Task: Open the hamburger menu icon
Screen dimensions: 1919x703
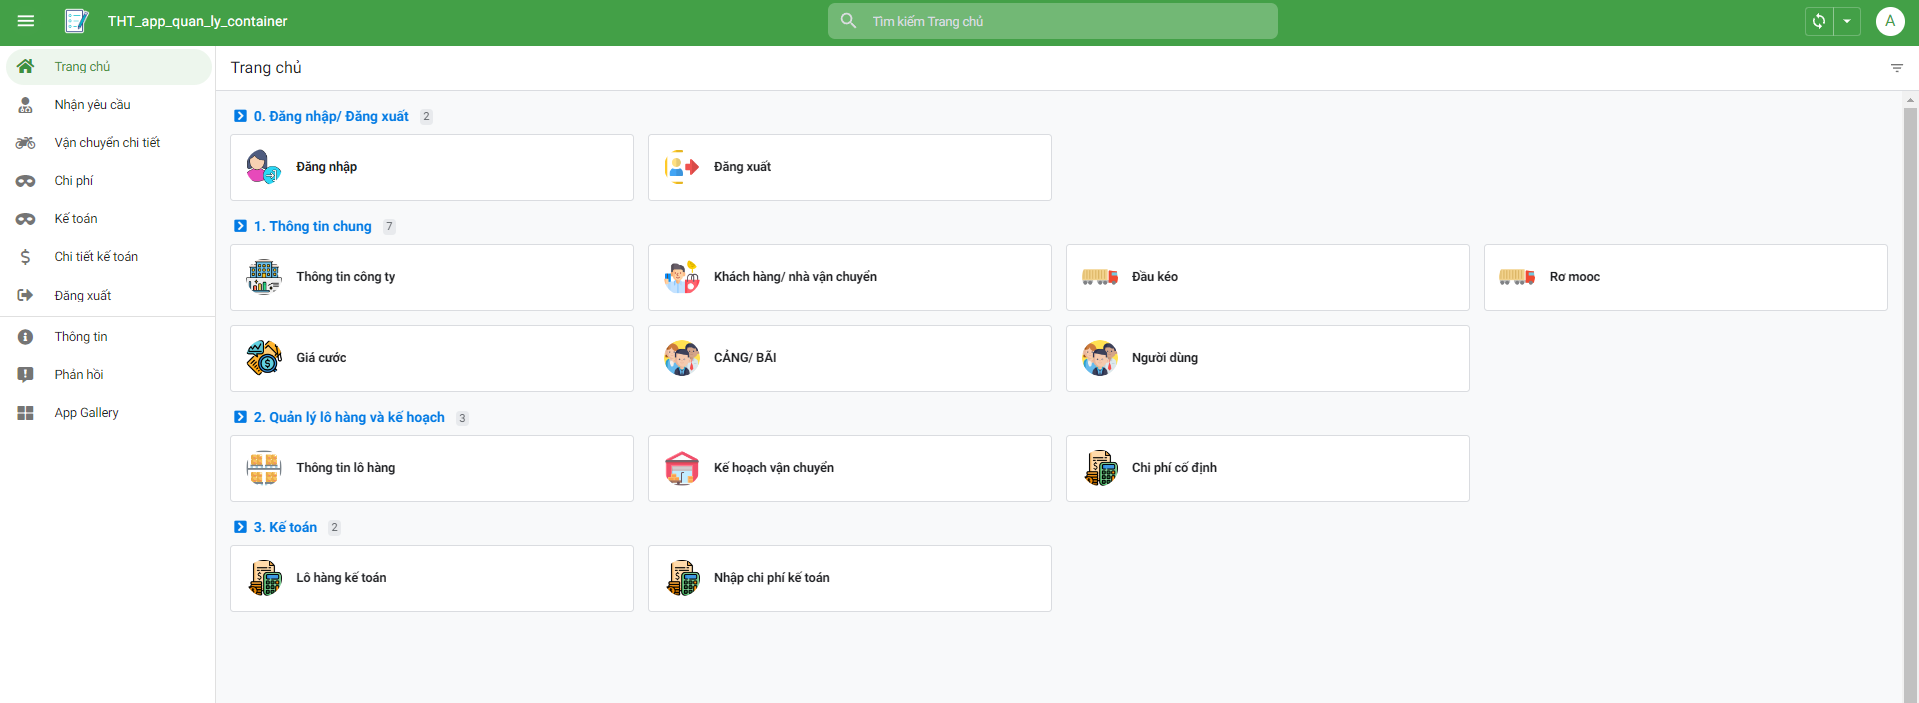Action: (x=26, y=21)
